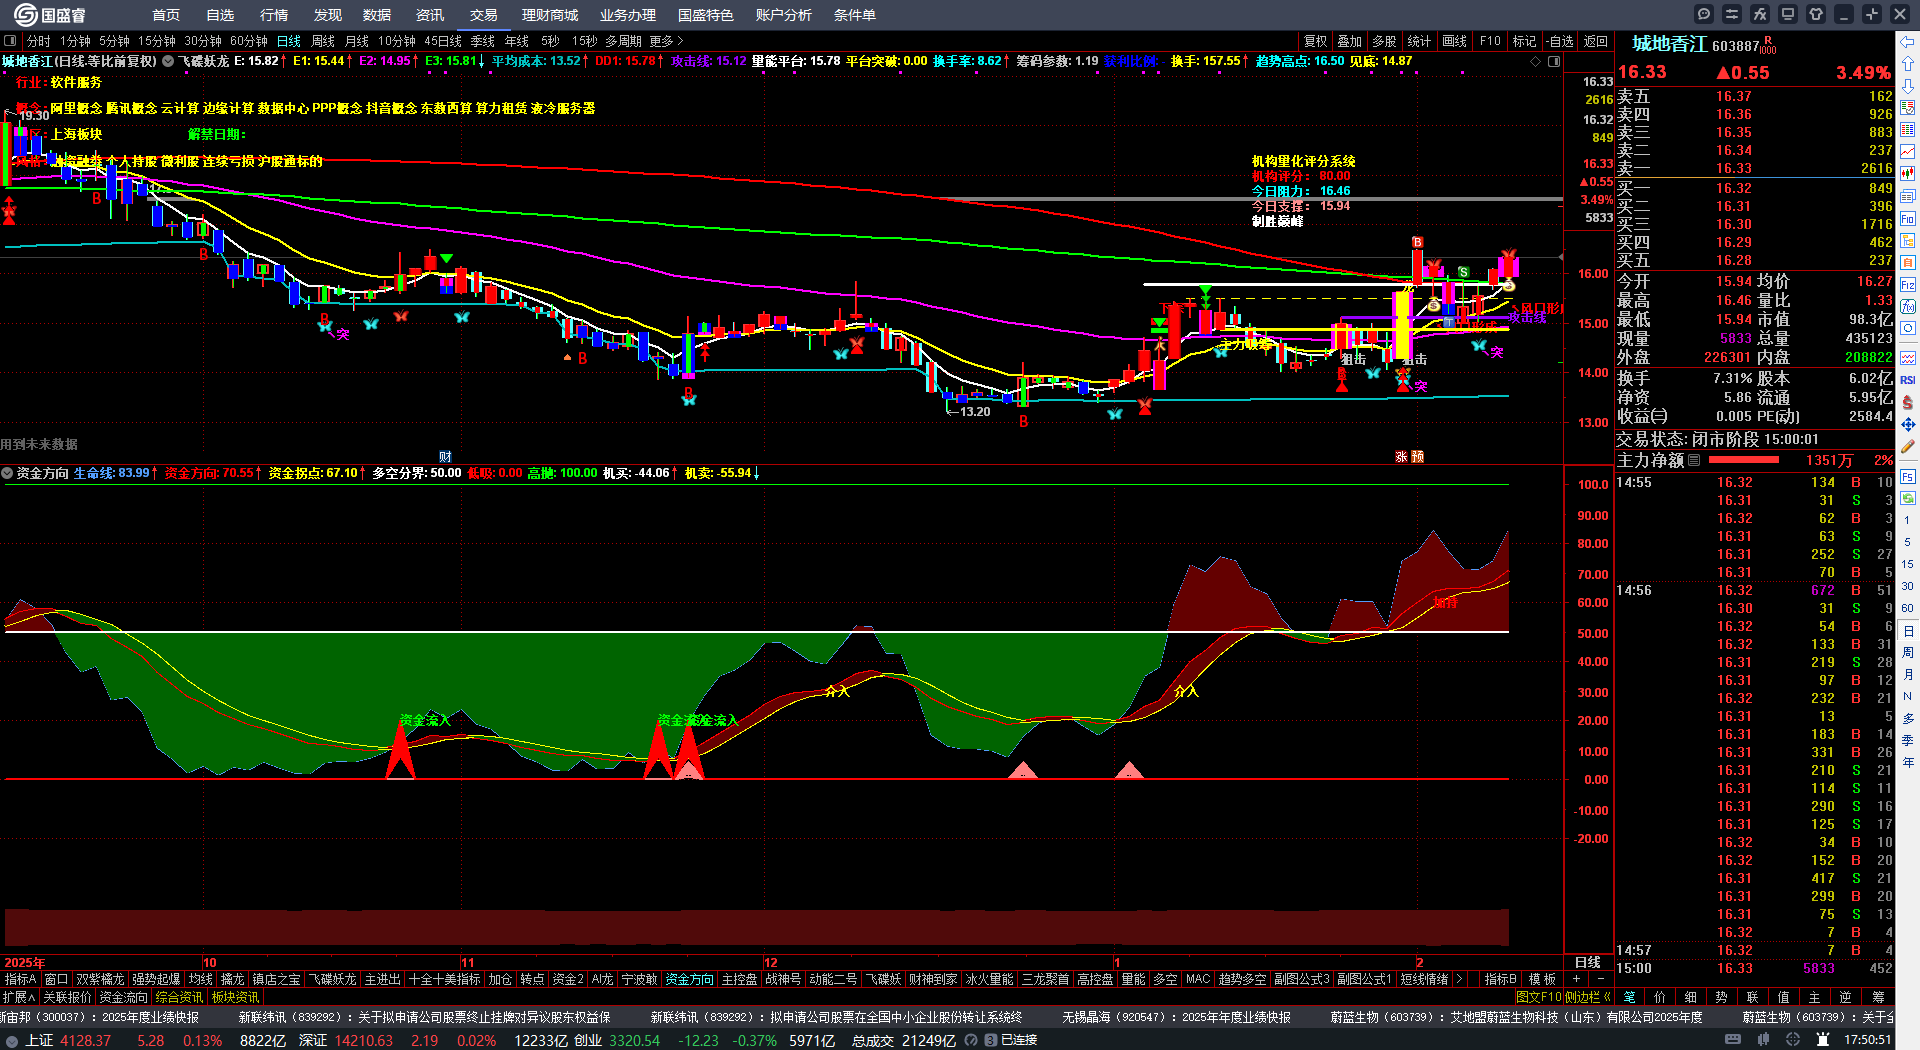Click the green refresh sidebar icon

tap(1908, 497)
